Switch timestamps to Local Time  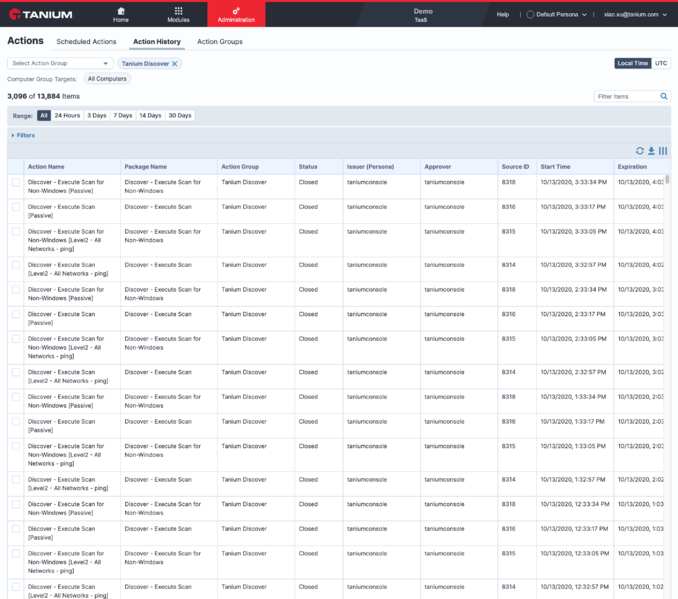coord(633,63)
